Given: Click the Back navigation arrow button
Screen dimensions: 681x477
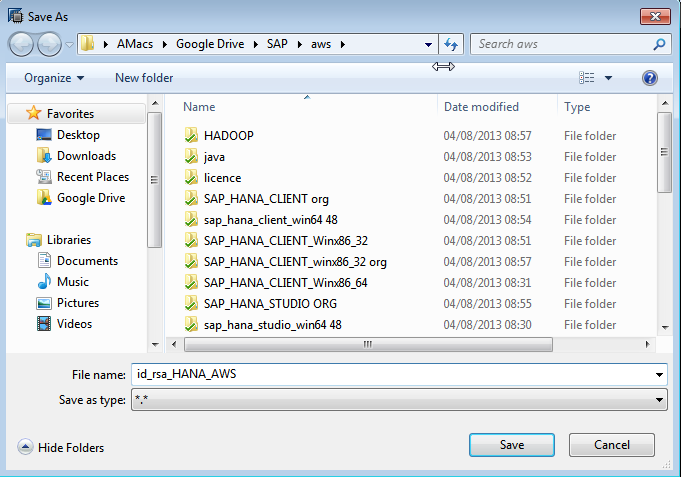Looking at the screenshot, I should point(20,44).
